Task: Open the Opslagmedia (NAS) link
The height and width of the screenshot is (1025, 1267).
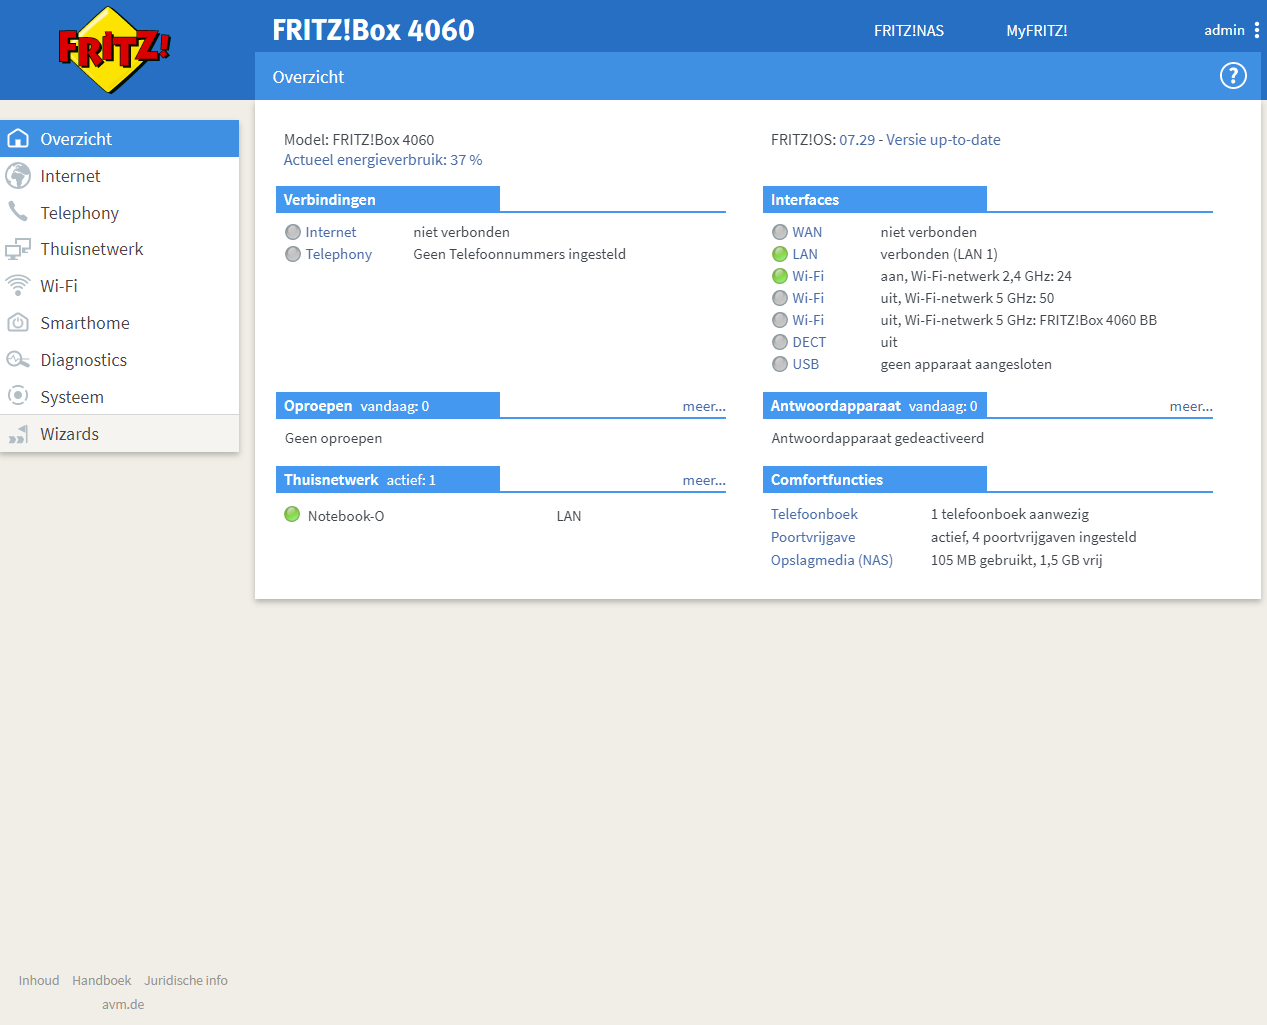Action: pos(832,560)
